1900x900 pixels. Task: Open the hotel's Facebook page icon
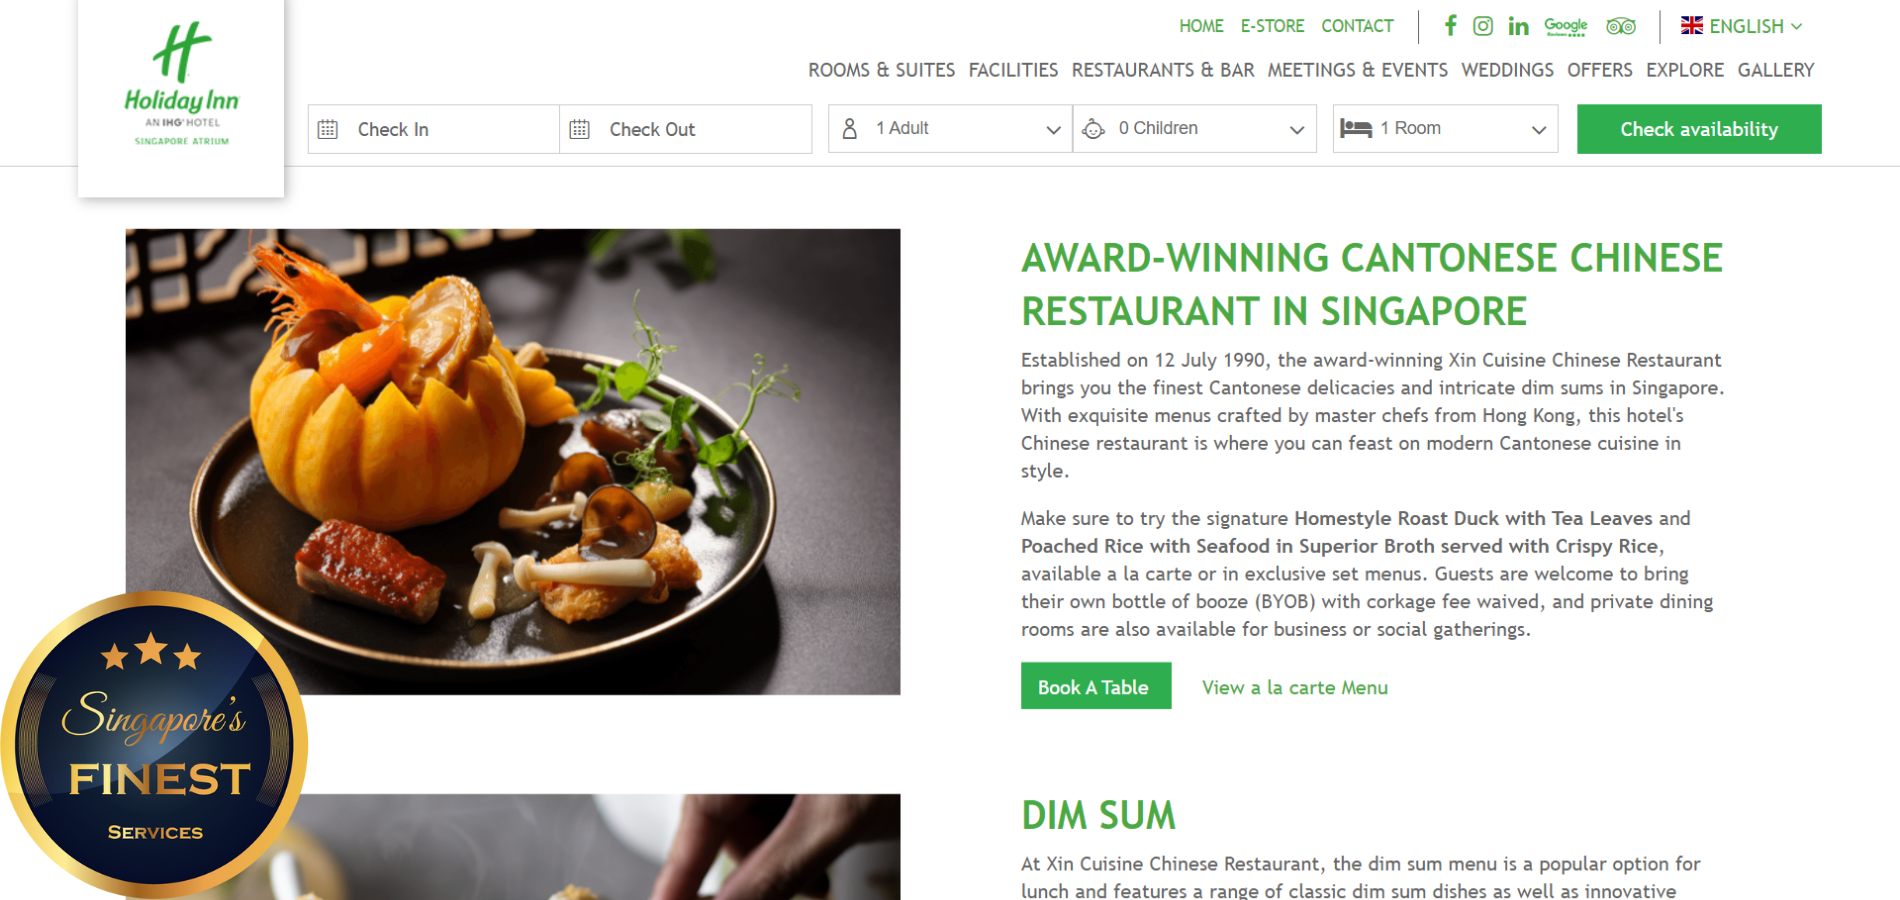click(x=1450, y=26)
